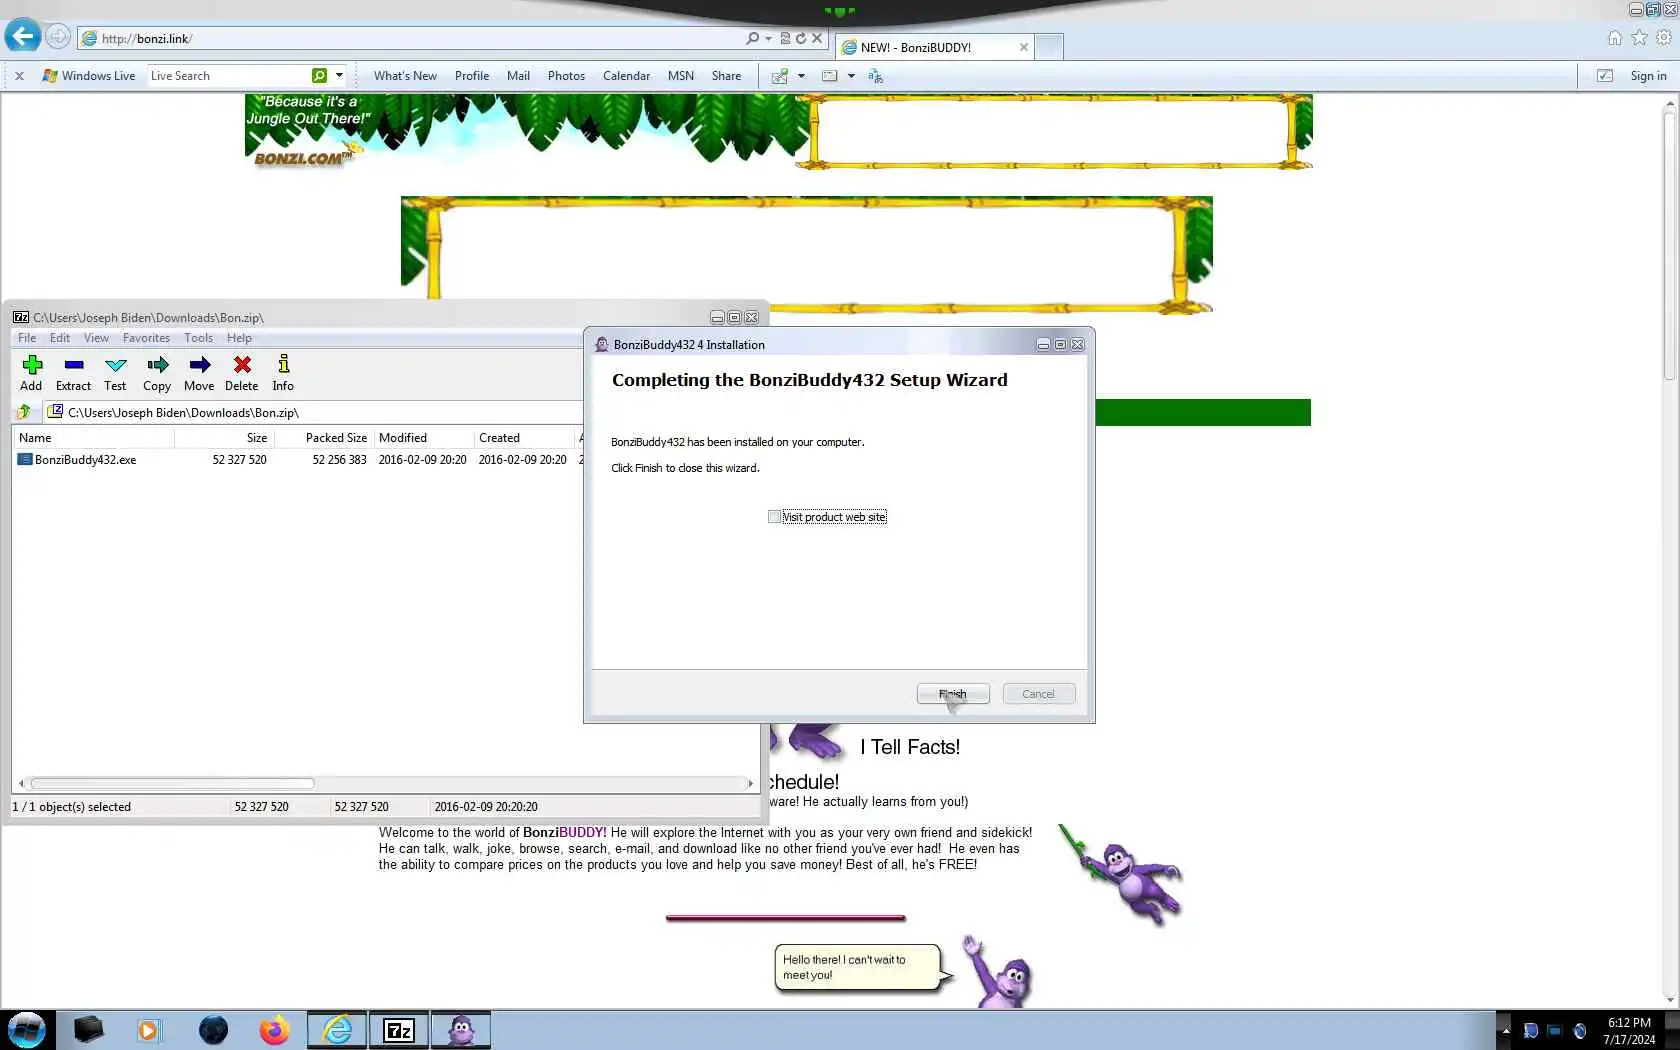Screen dimensions: 1680x1050
Task: Click the browser page vertical scrollbar thumb
Action: click(x=1669, y=245)
